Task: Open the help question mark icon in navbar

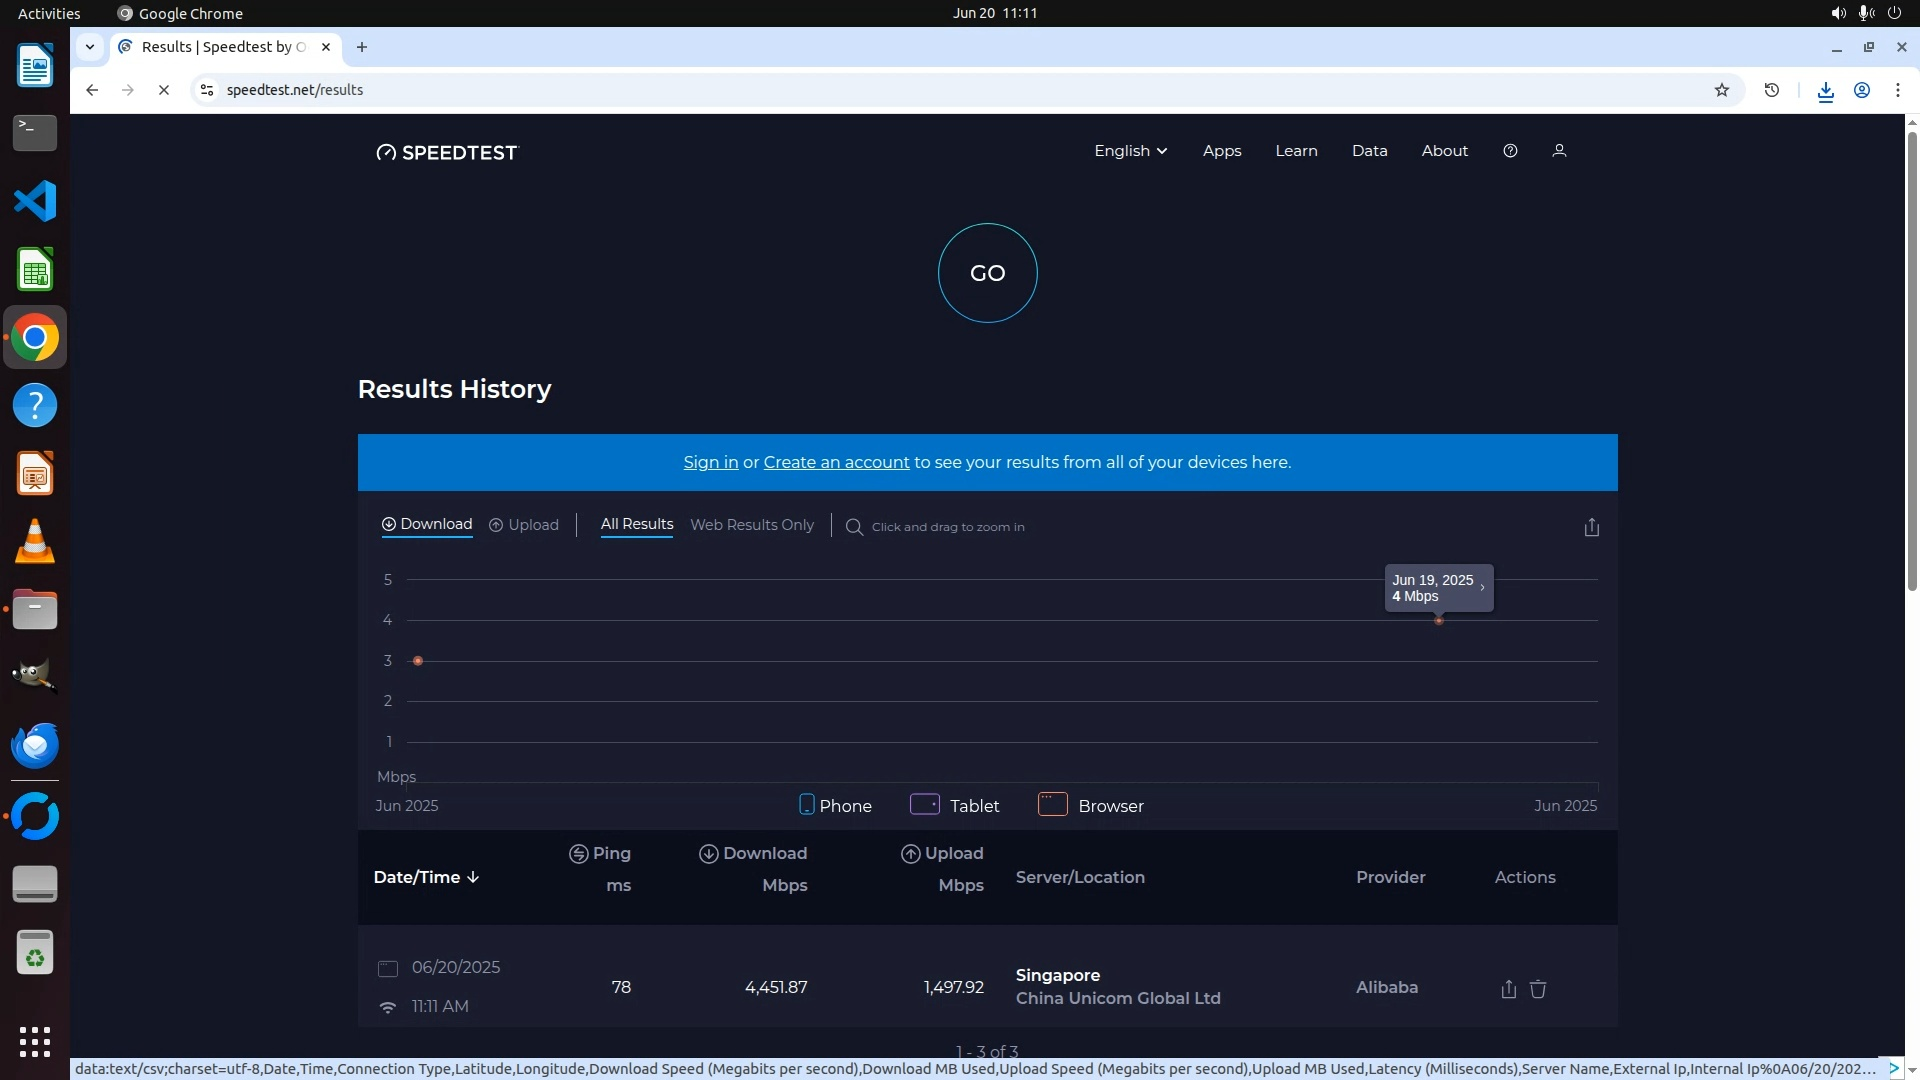Action: (x=1510, y=151)
